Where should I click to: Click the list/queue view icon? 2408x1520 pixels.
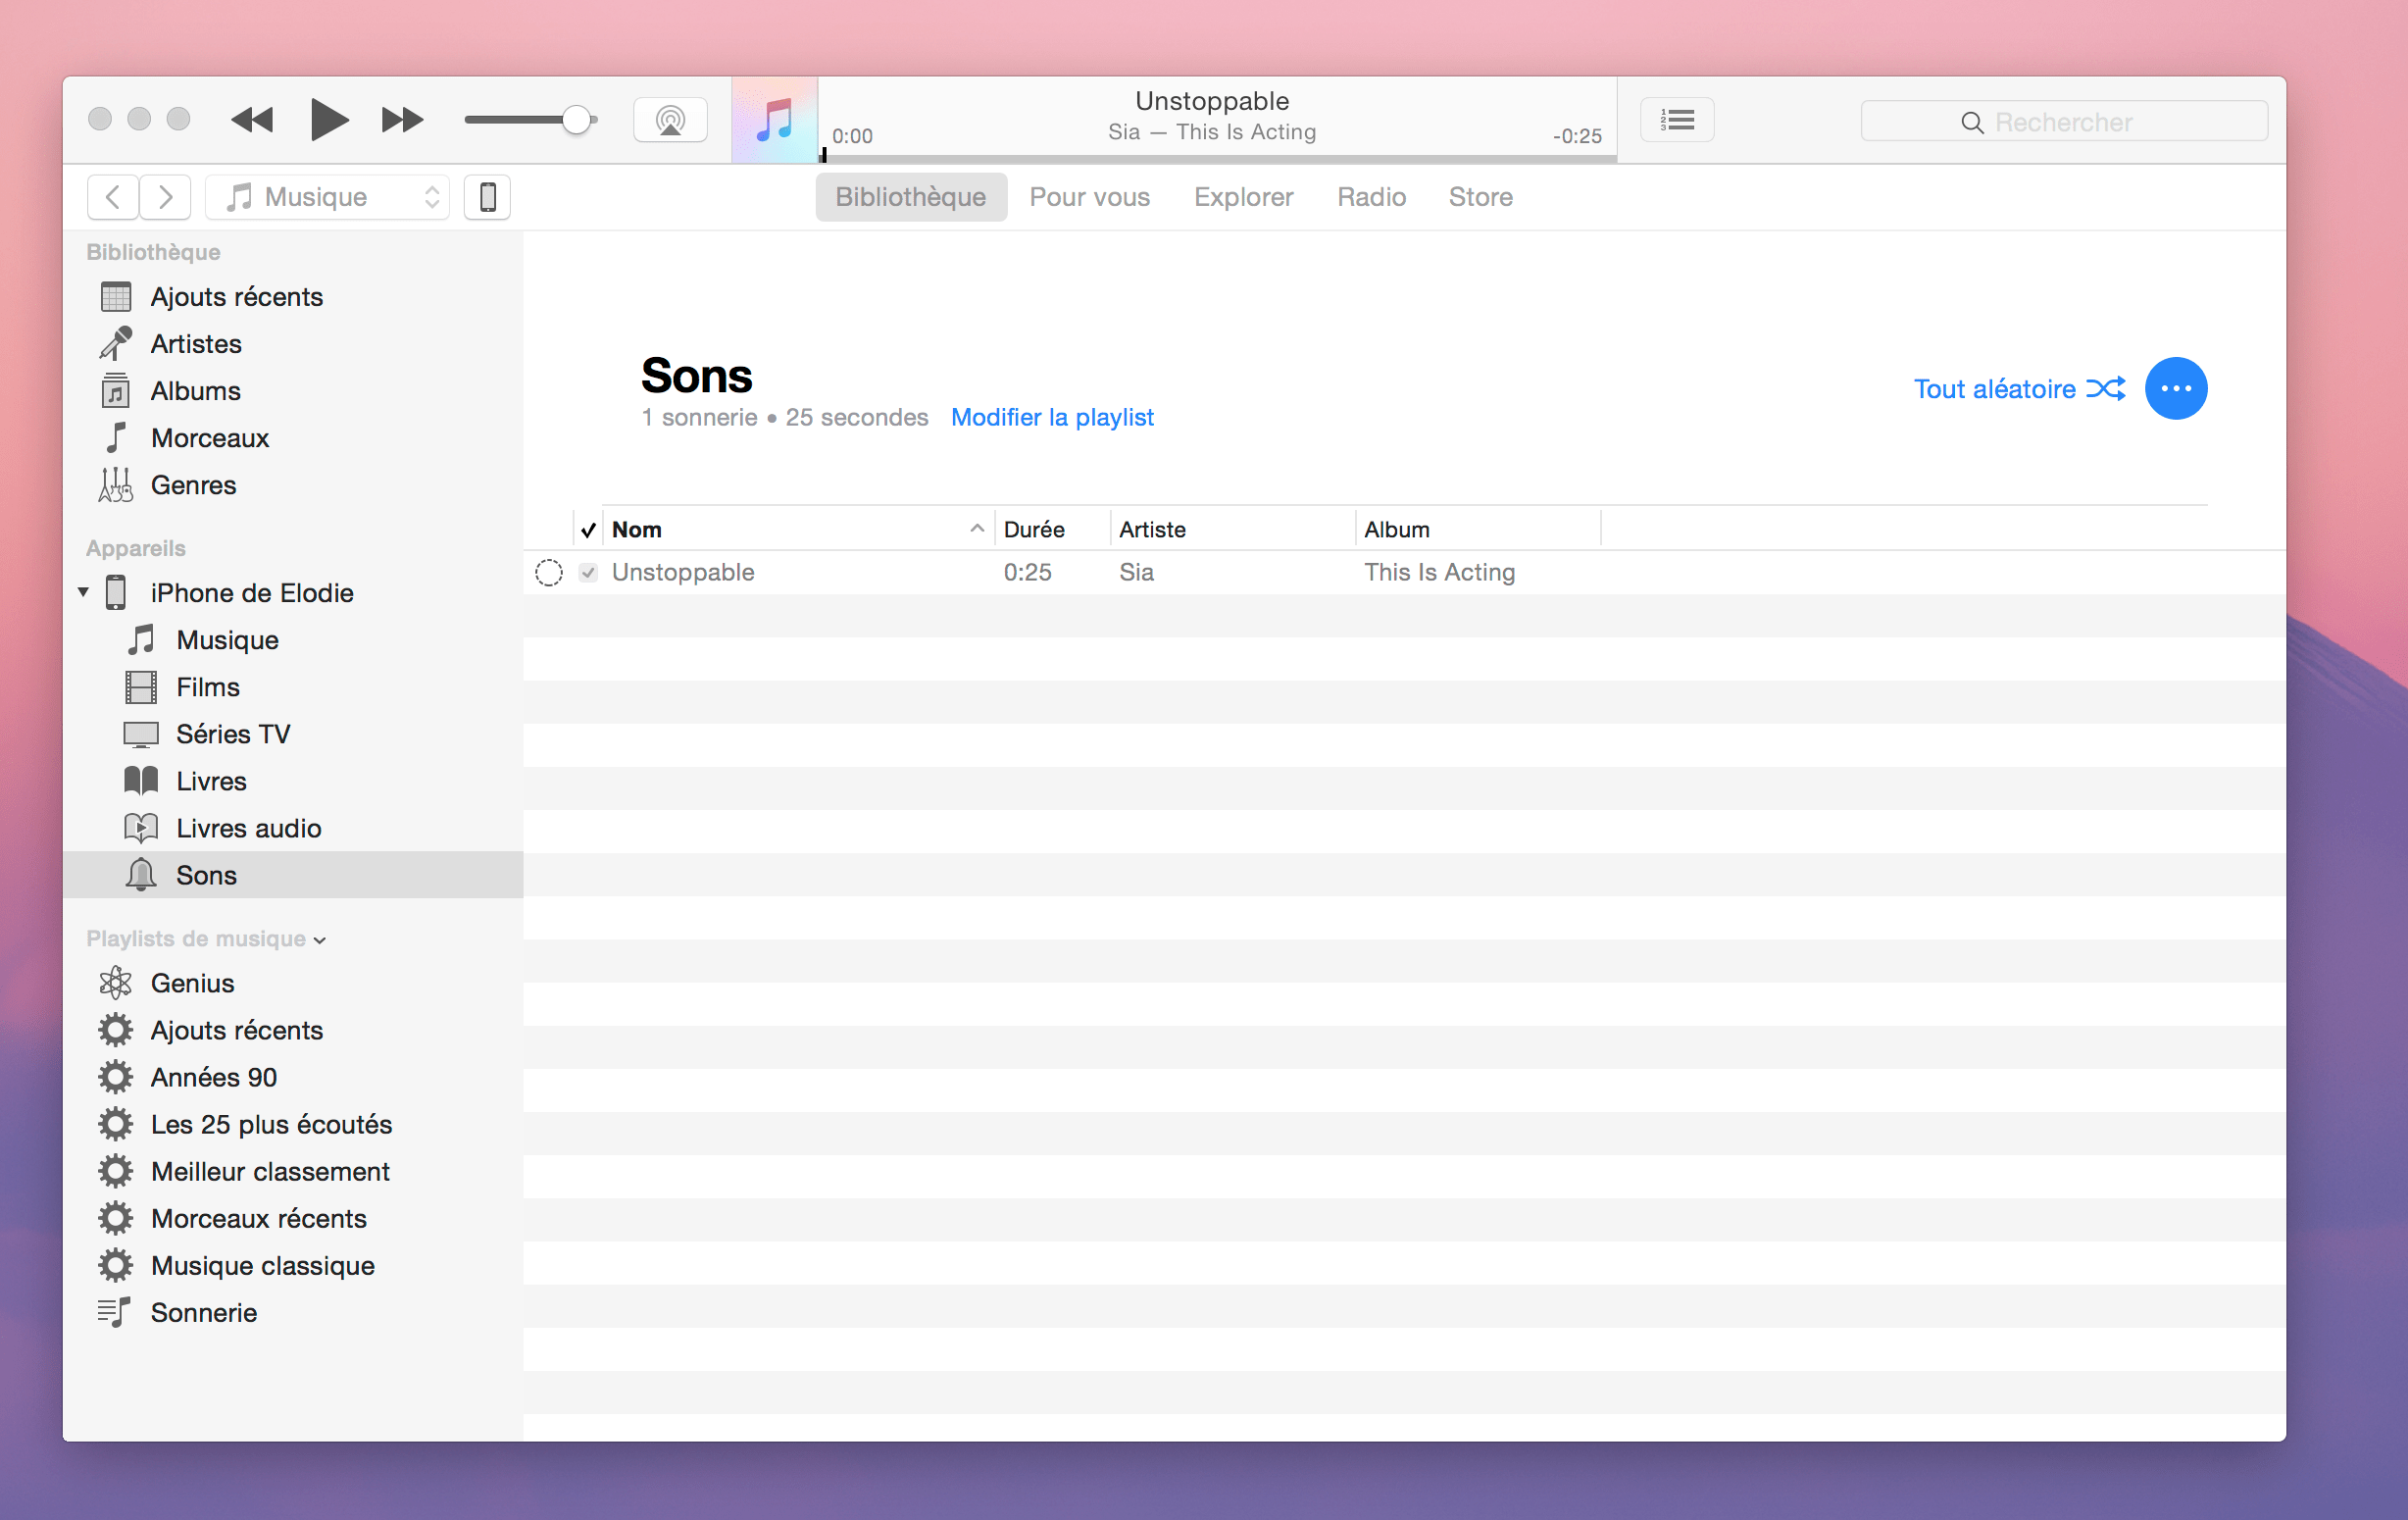tap(1677, 119)
